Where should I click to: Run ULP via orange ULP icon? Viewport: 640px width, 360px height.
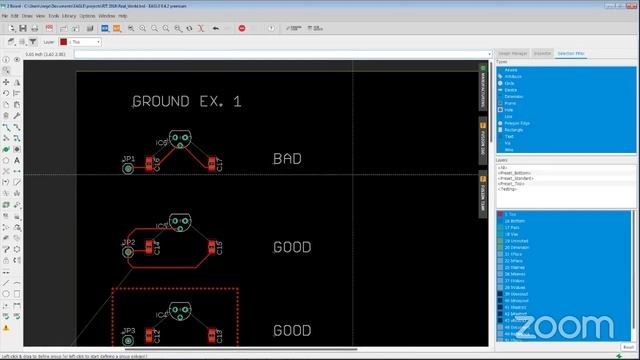(x=117, y=28)
